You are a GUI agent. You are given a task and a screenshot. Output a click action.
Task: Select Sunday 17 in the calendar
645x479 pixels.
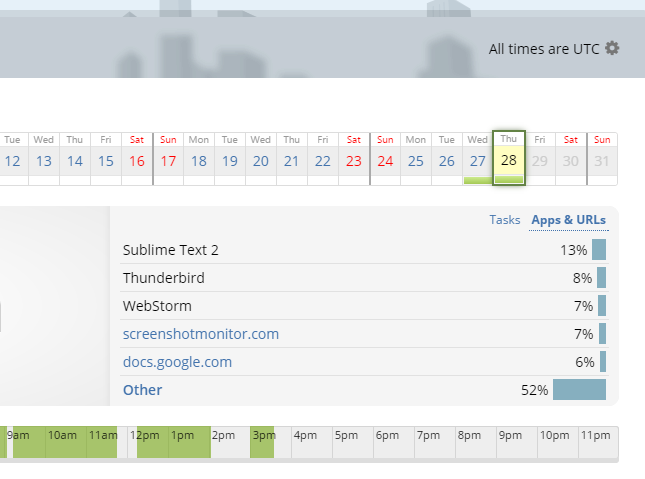[168, 159]
